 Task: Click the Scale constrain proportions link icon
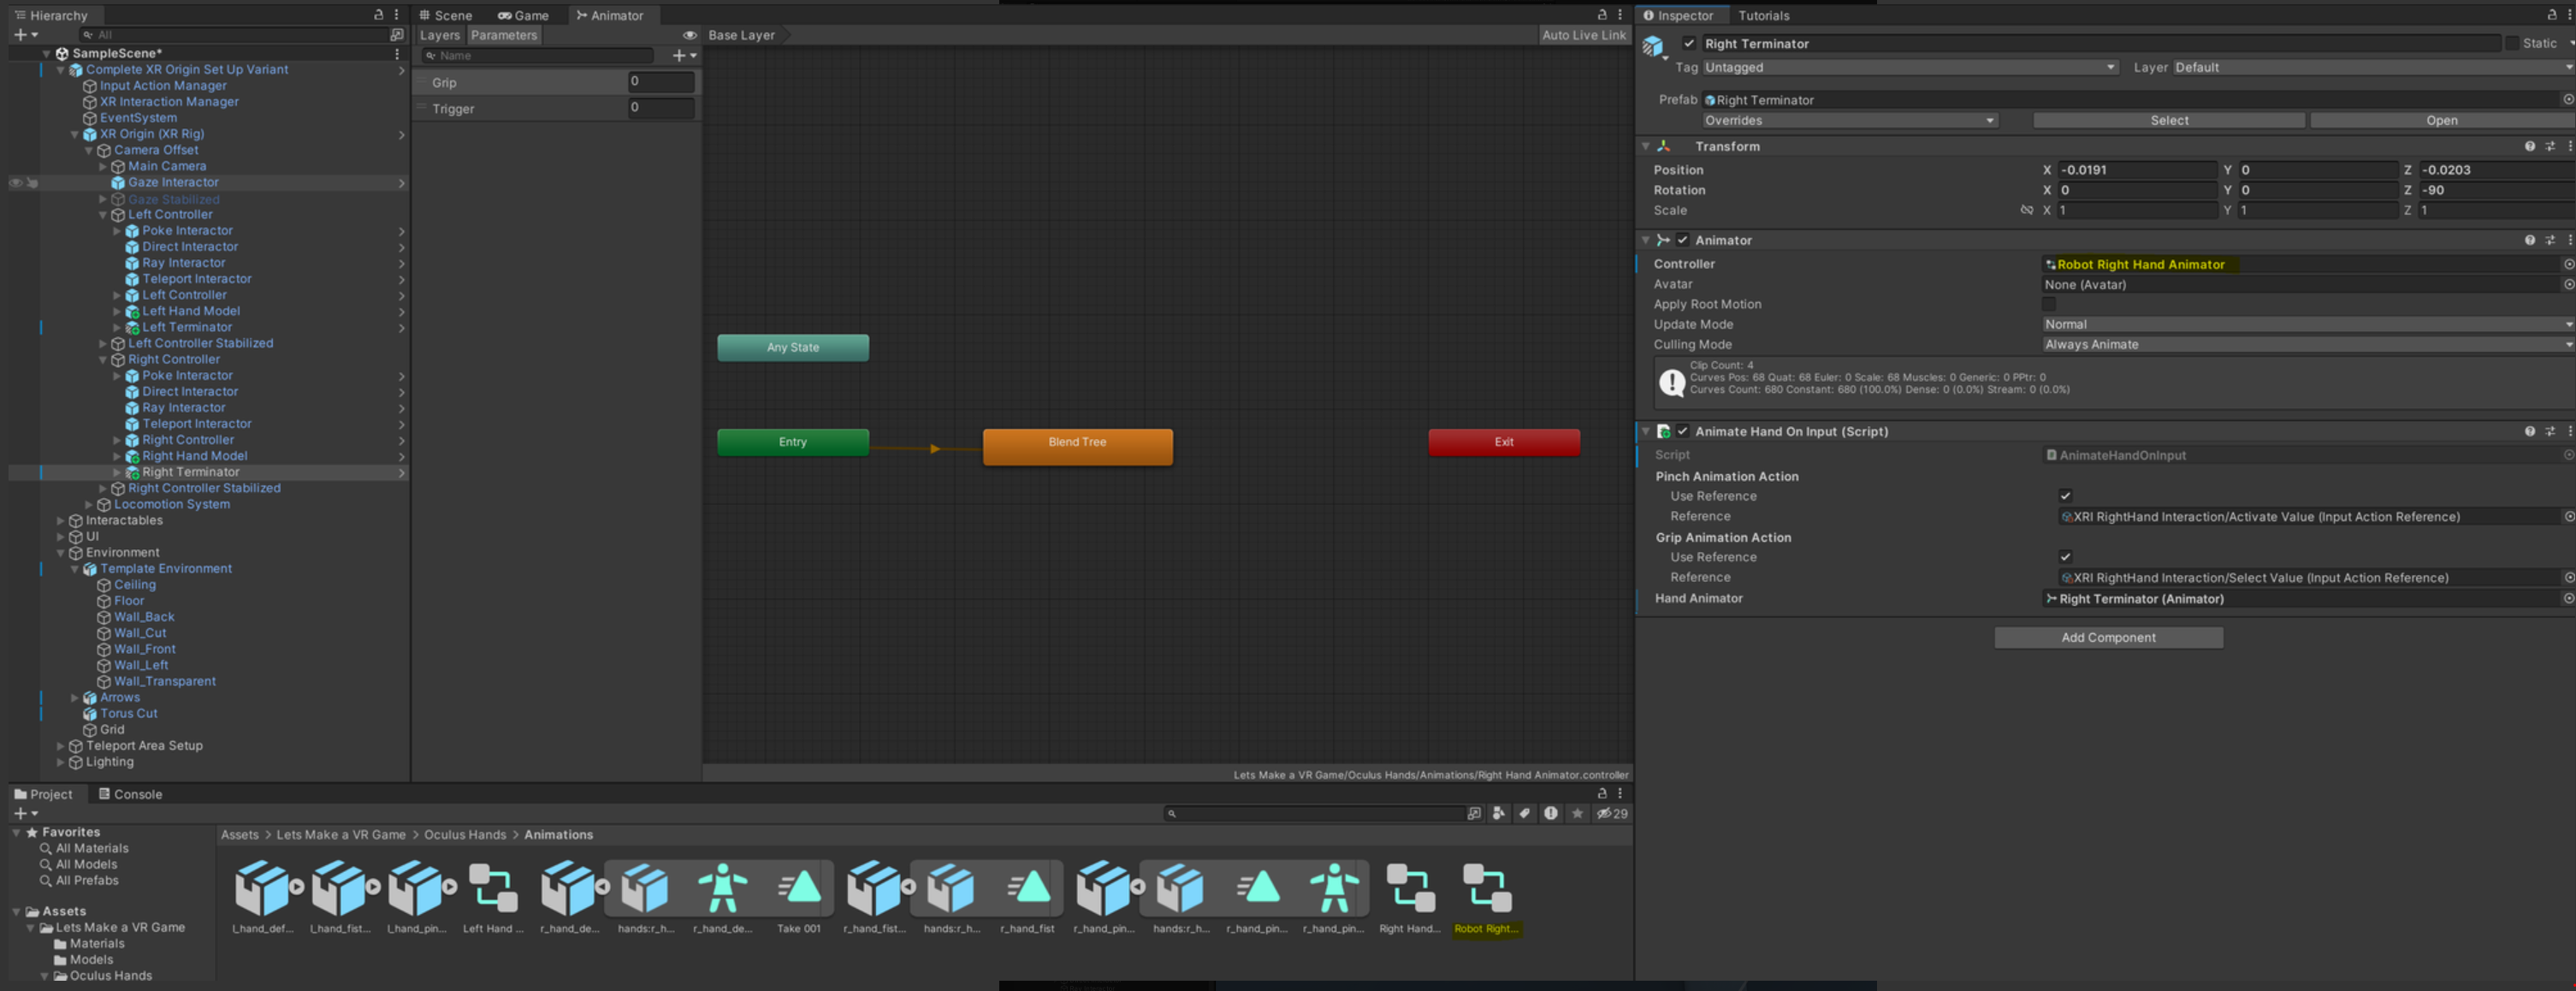[x=2026, y=210]
